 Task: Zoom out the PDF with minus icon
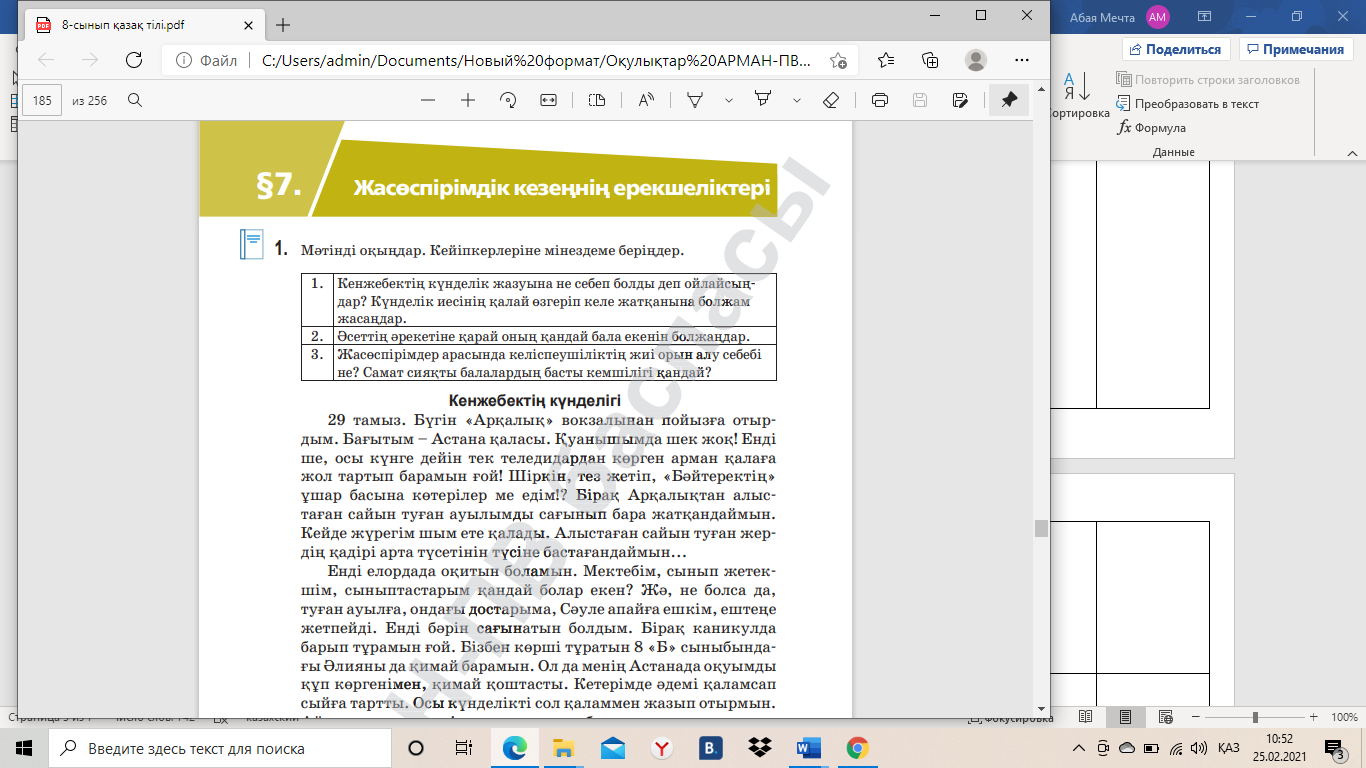coord(428,100)
